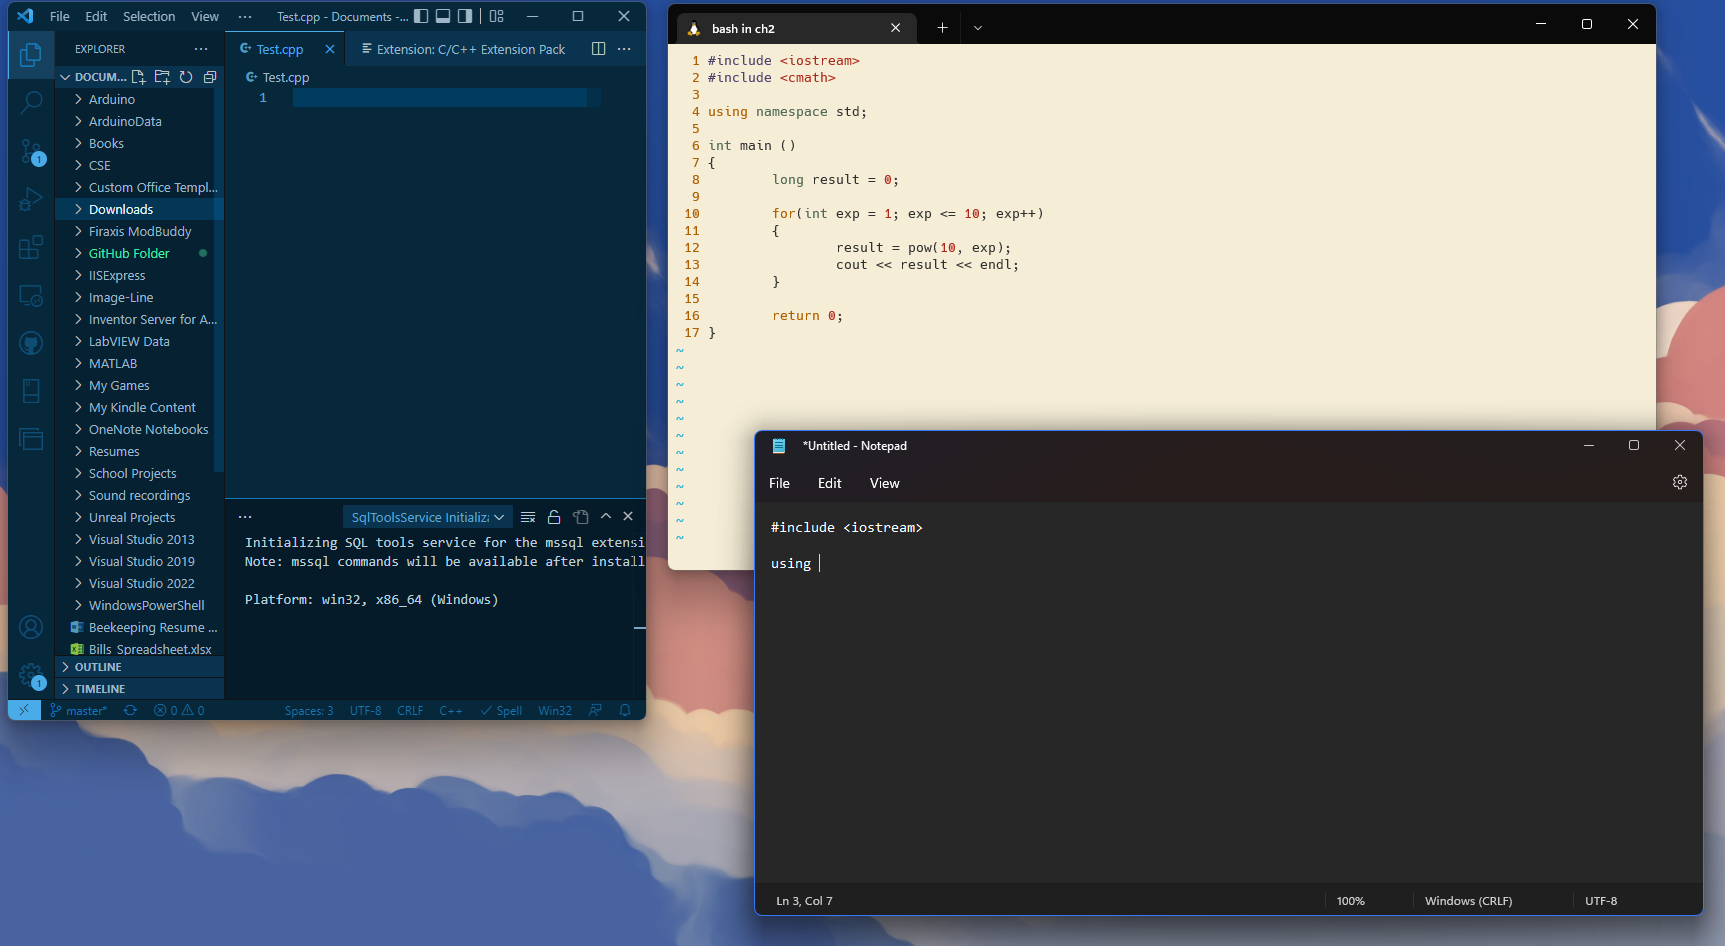Open the Selection menu in VS Code

[149, 16]
